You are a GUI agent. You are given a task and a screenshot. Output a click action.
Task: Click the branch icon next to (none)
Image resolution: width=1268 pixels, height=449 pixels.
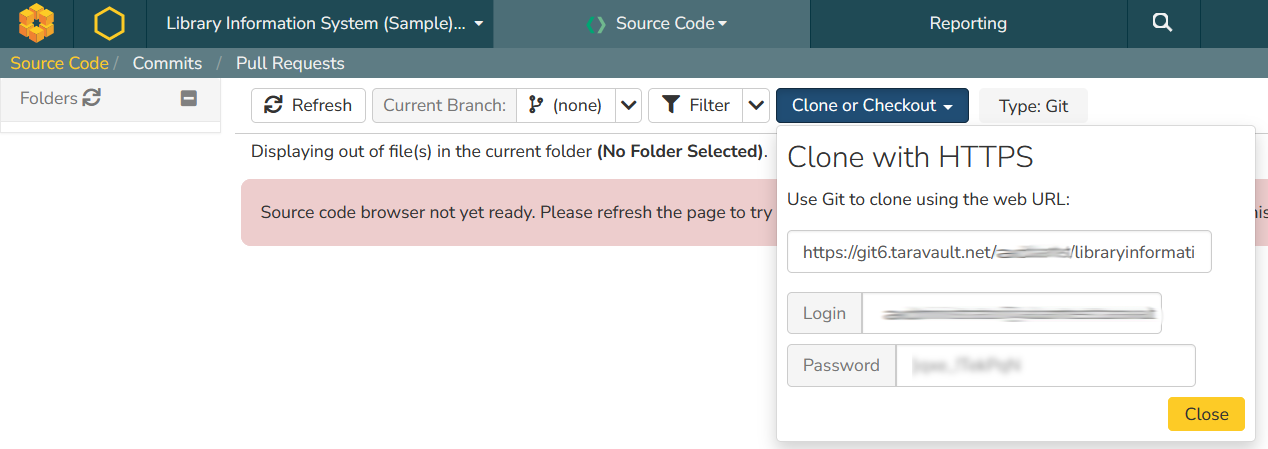click(536, 105)
